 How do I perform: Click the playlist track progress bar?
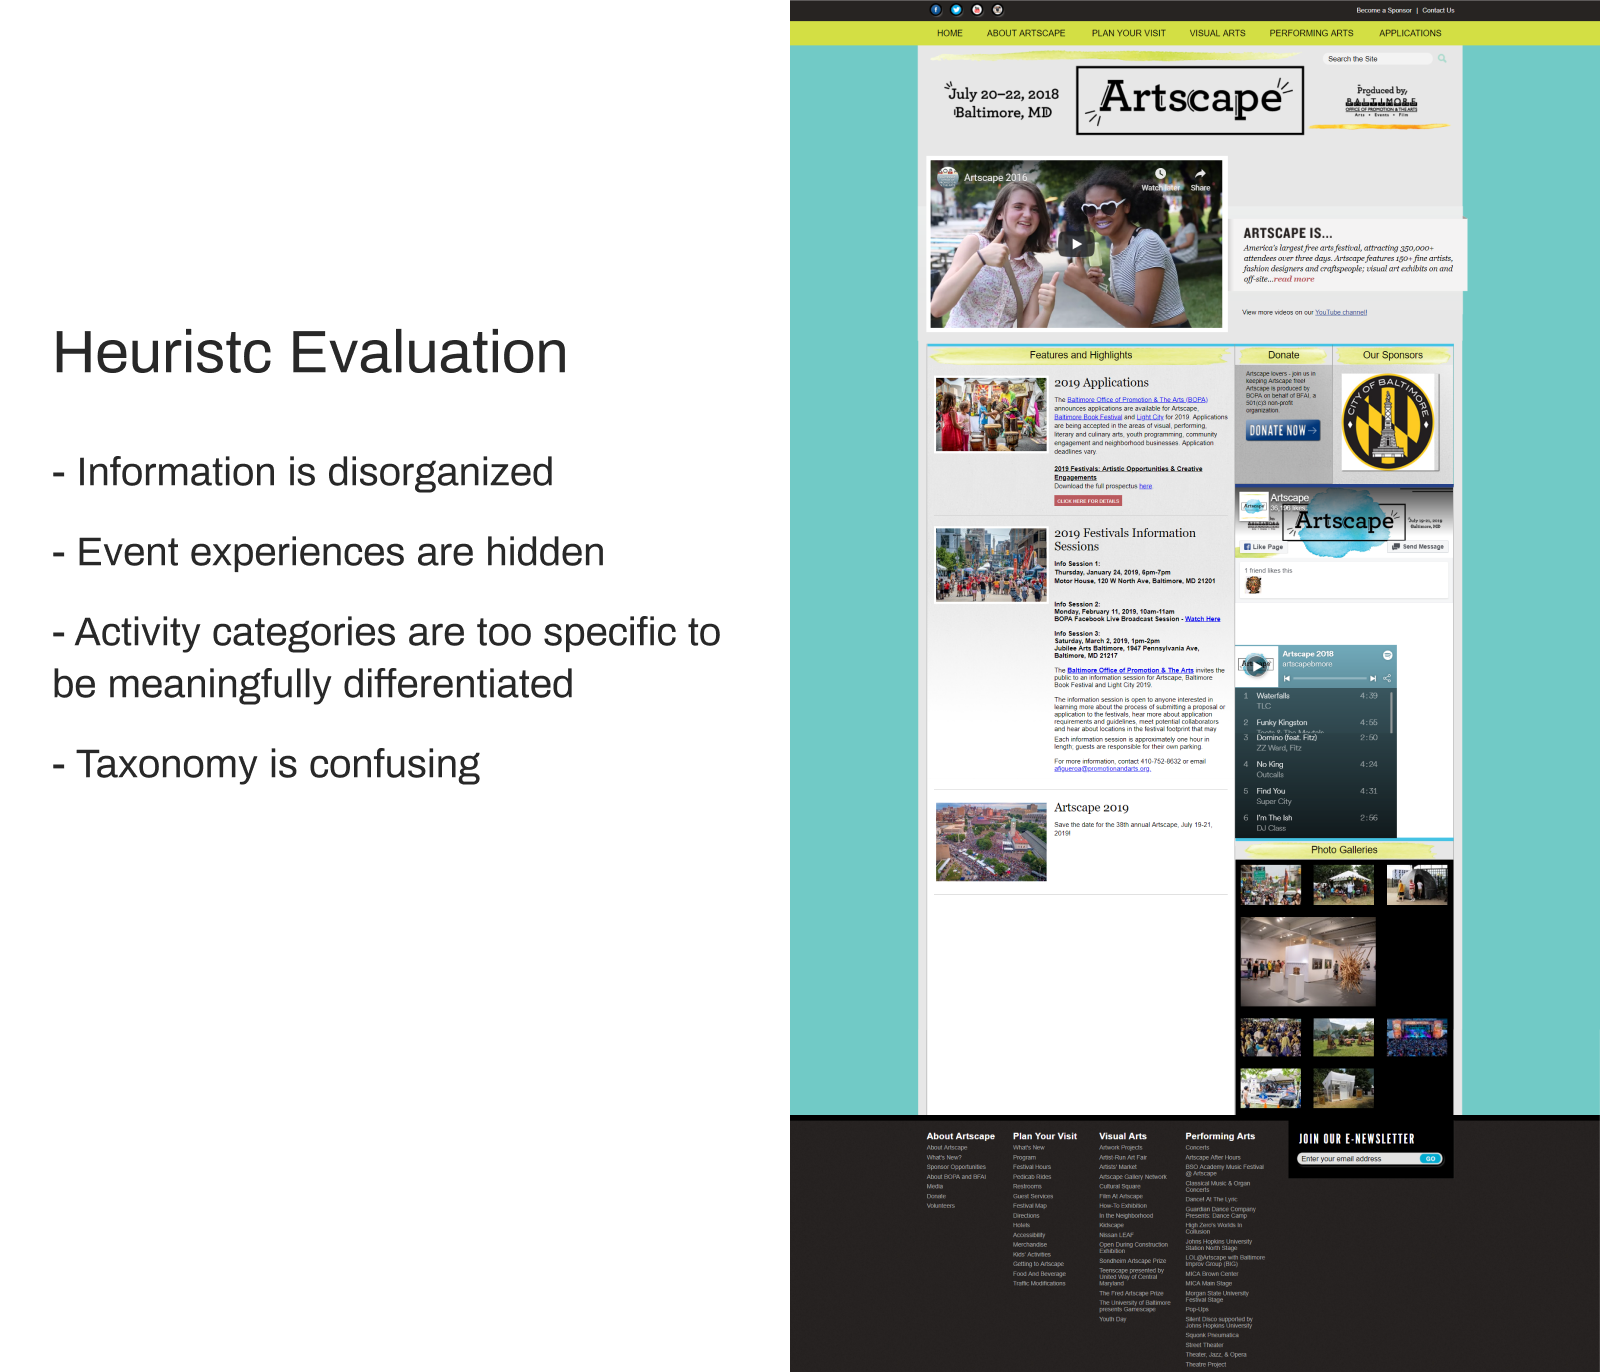1329,678
